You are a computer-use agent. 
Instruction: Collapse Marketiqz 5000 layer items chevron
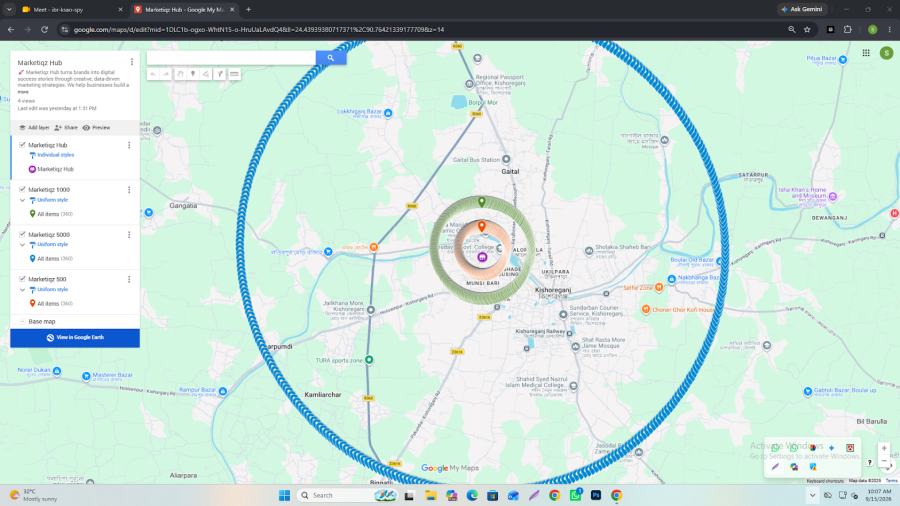click(22, 245)
